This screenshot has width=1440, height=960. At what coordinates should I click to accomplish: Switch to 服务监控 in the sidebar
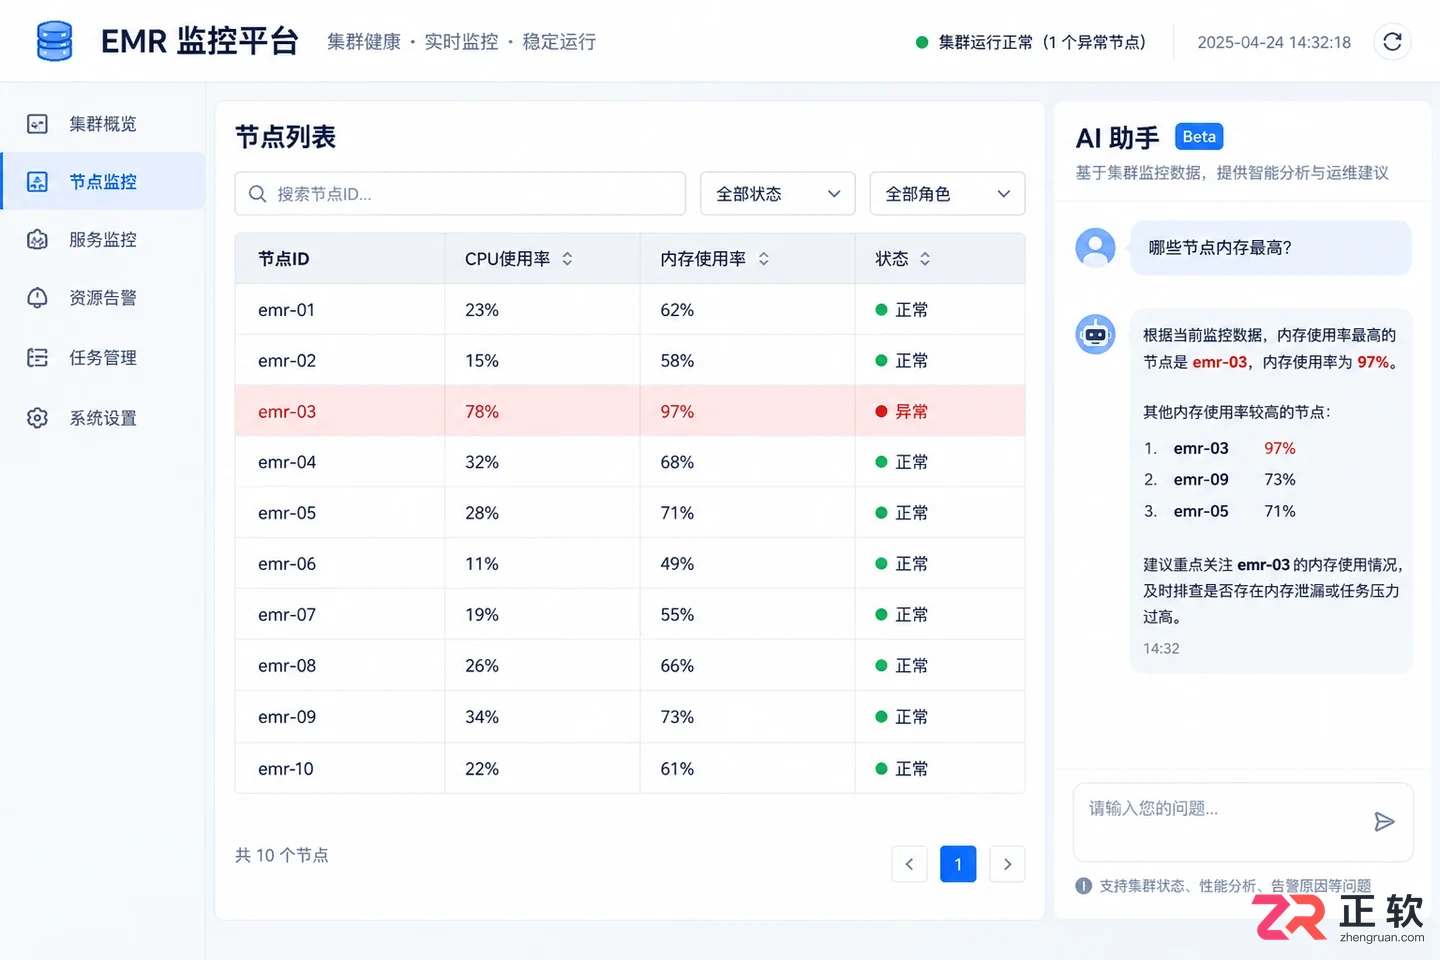click(x=102, y=240)
